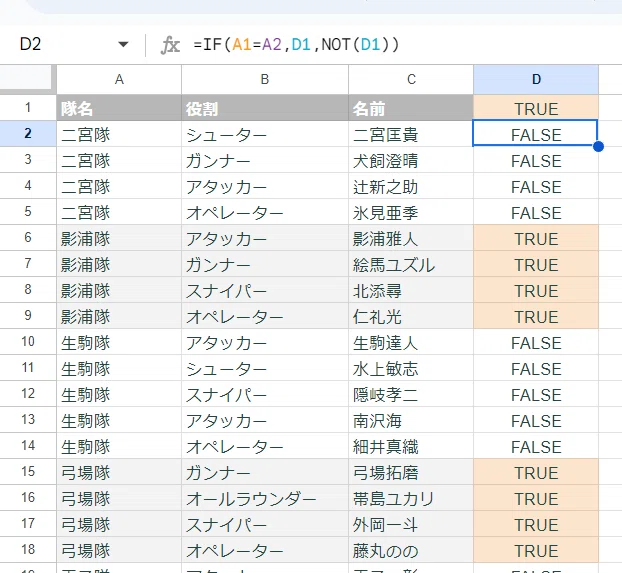
Task: Click cell 二宮匡貴
Action: (411, 134)
